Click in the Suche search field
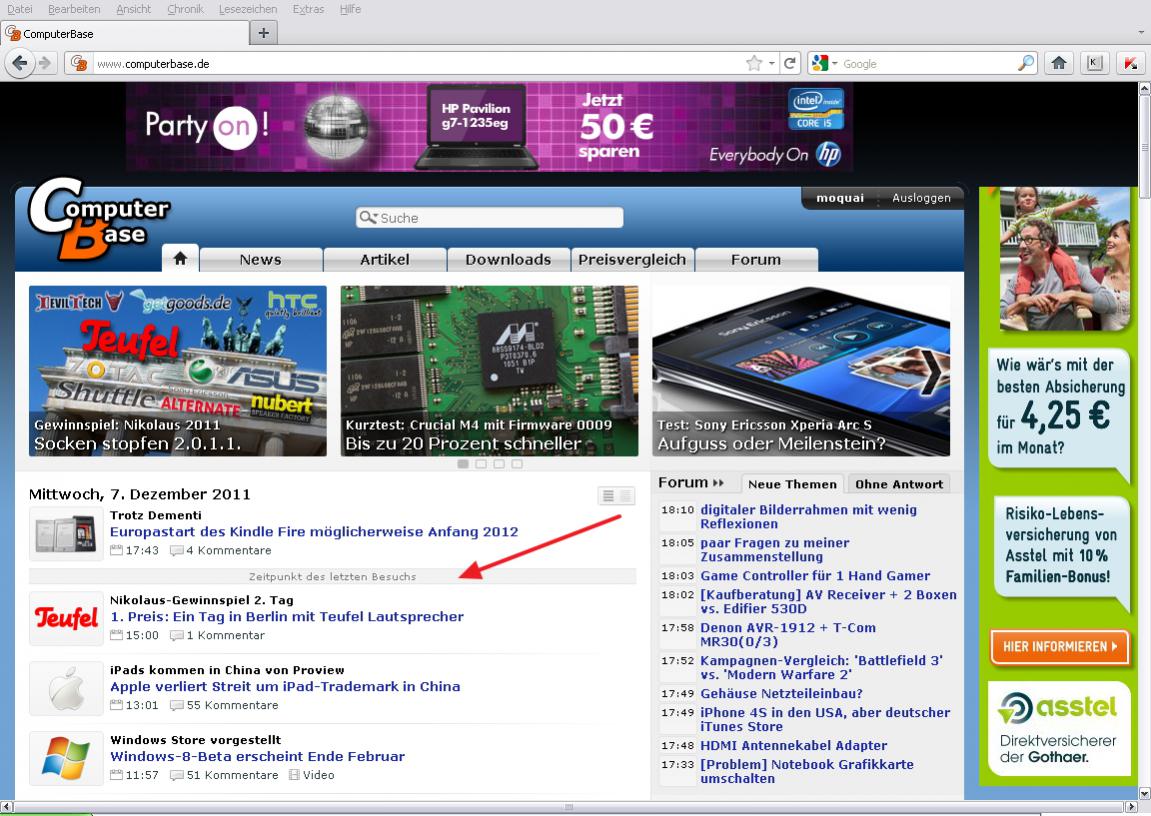Image resolution: width=1151 pixels, height=816 pixels. (x=490, y=217)
